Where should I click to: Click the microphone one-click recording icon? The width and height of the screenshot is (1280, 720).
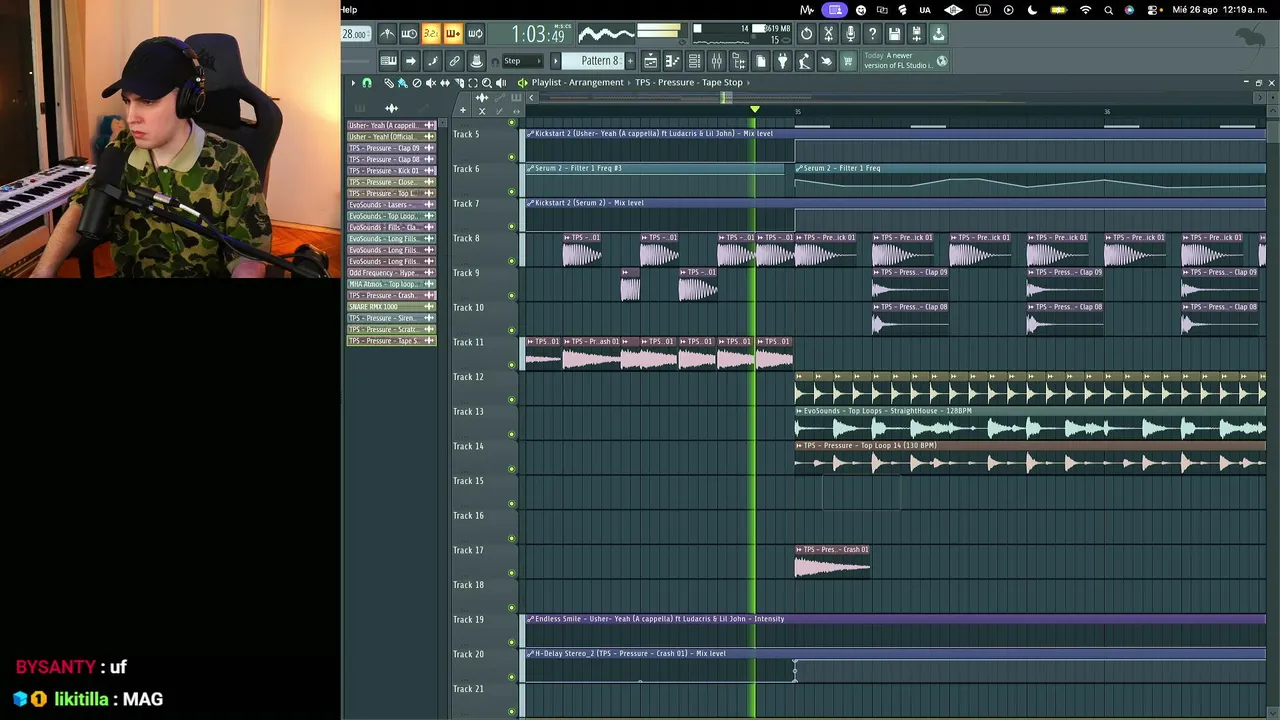point(850,34)
